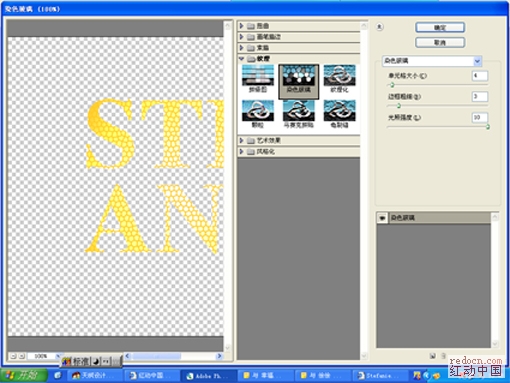Click the delete effect layer trash icon
This screenshot has width=510, height=383.
(444, 356)
